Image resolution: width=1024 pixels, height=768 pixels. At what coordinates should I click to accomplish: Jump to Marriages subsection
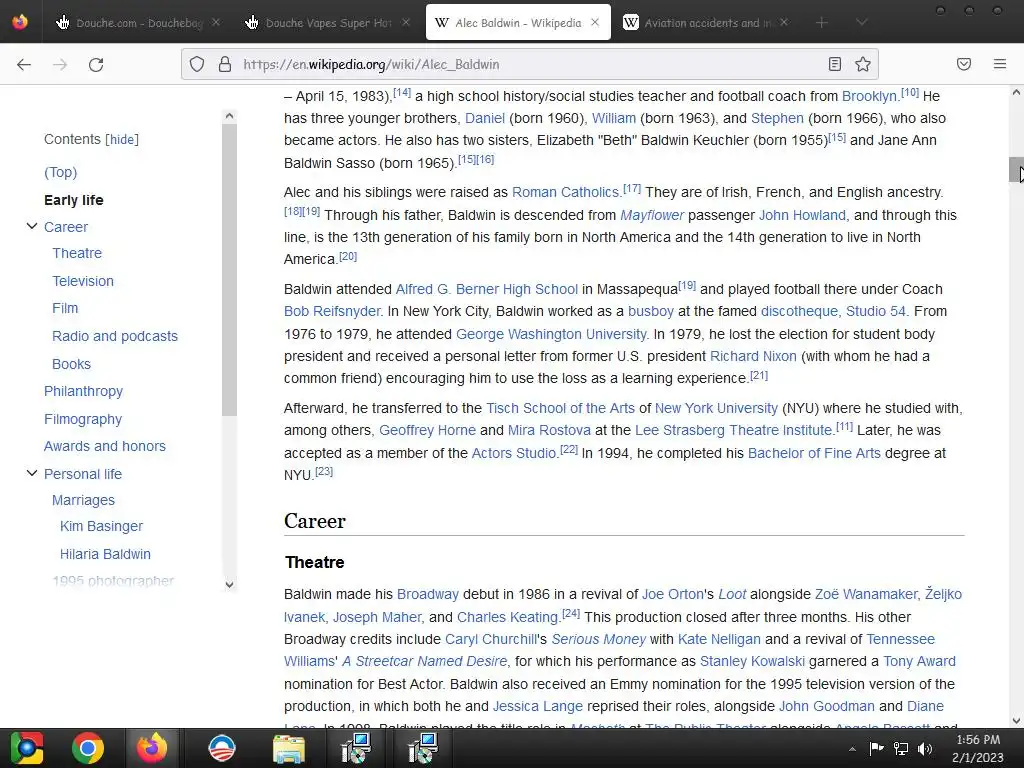tap(84, 500)
